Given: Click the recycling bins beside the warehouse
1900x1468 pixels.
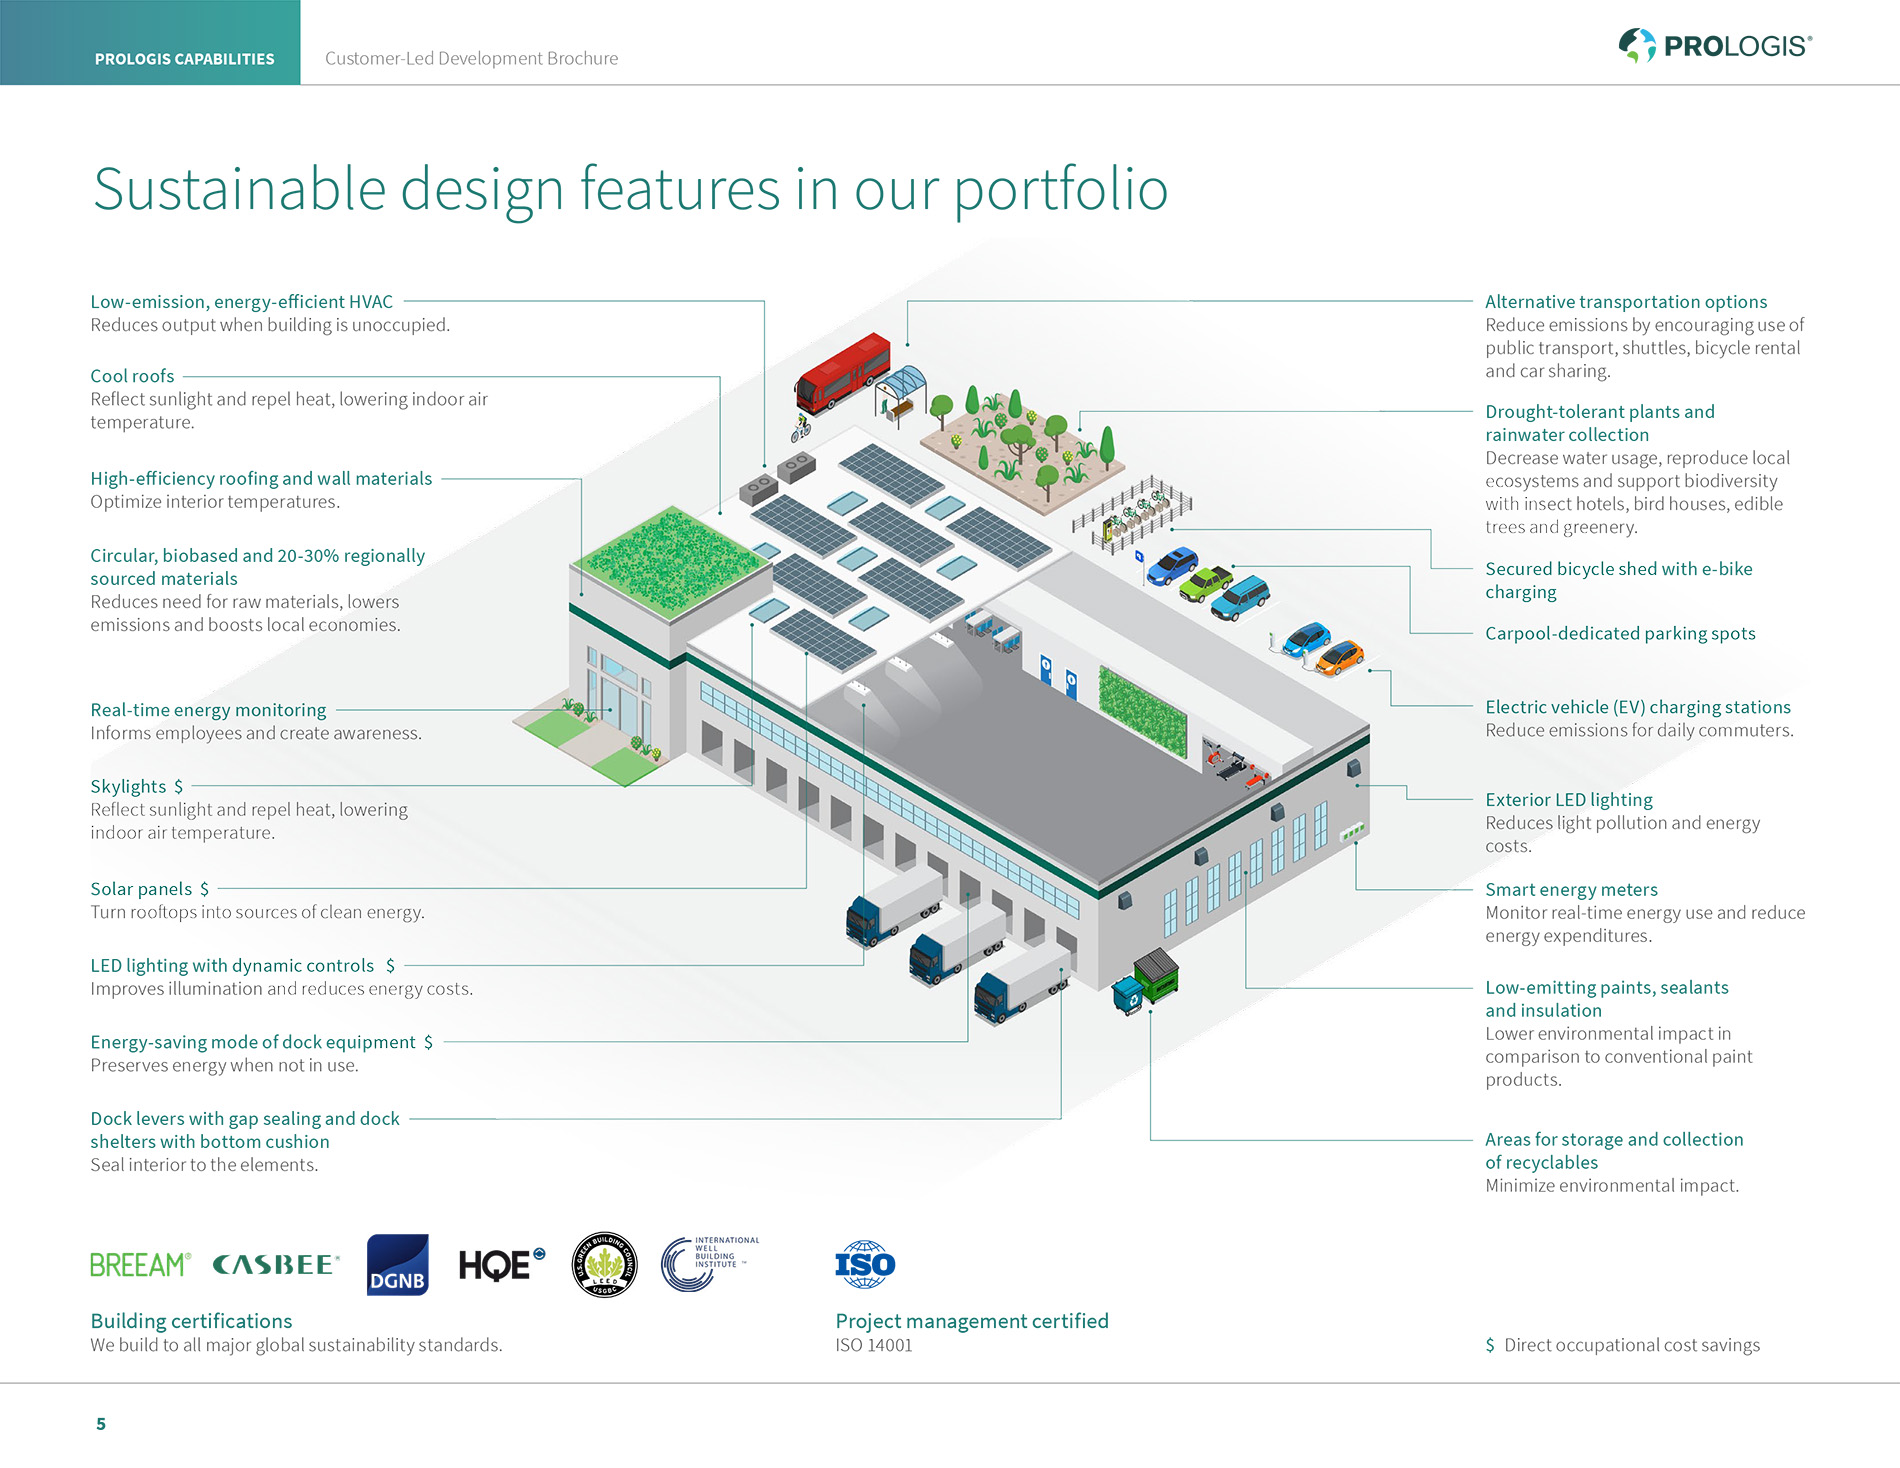Looking at the screenshot, I should (x=1146, y=982).
